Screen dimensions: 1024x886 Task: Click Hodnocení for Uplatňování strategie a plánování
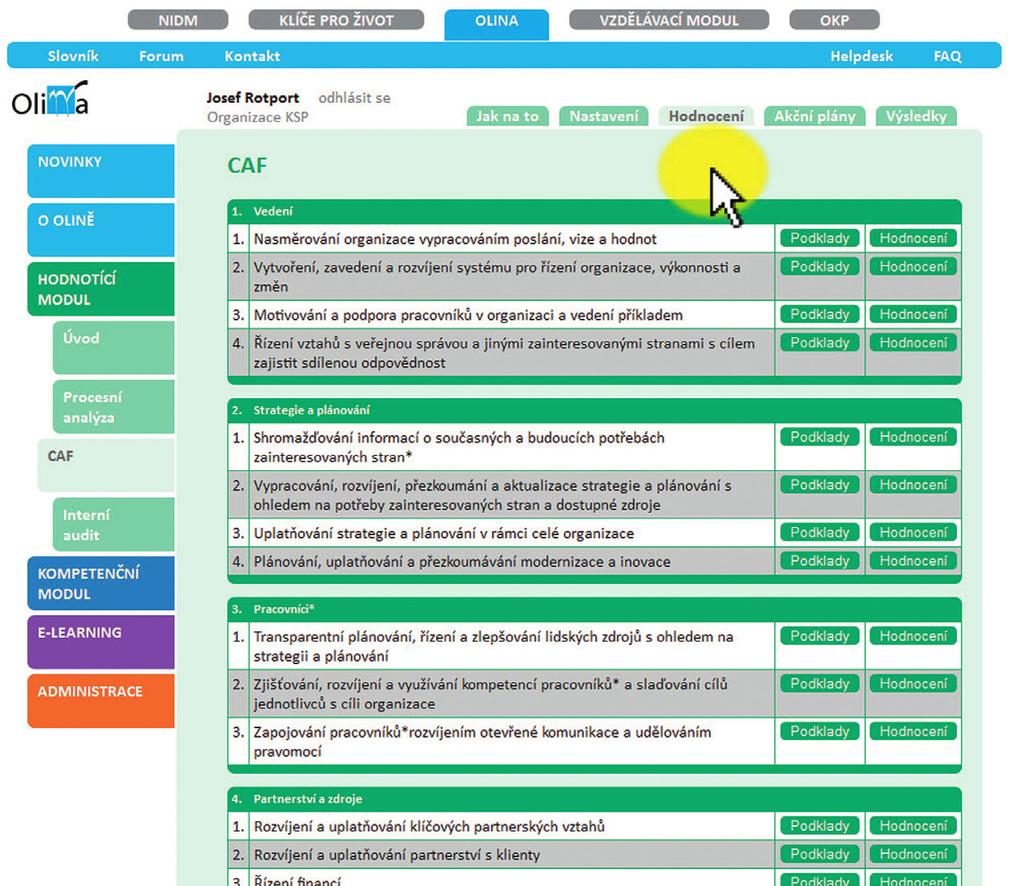(x=913, y=532)
